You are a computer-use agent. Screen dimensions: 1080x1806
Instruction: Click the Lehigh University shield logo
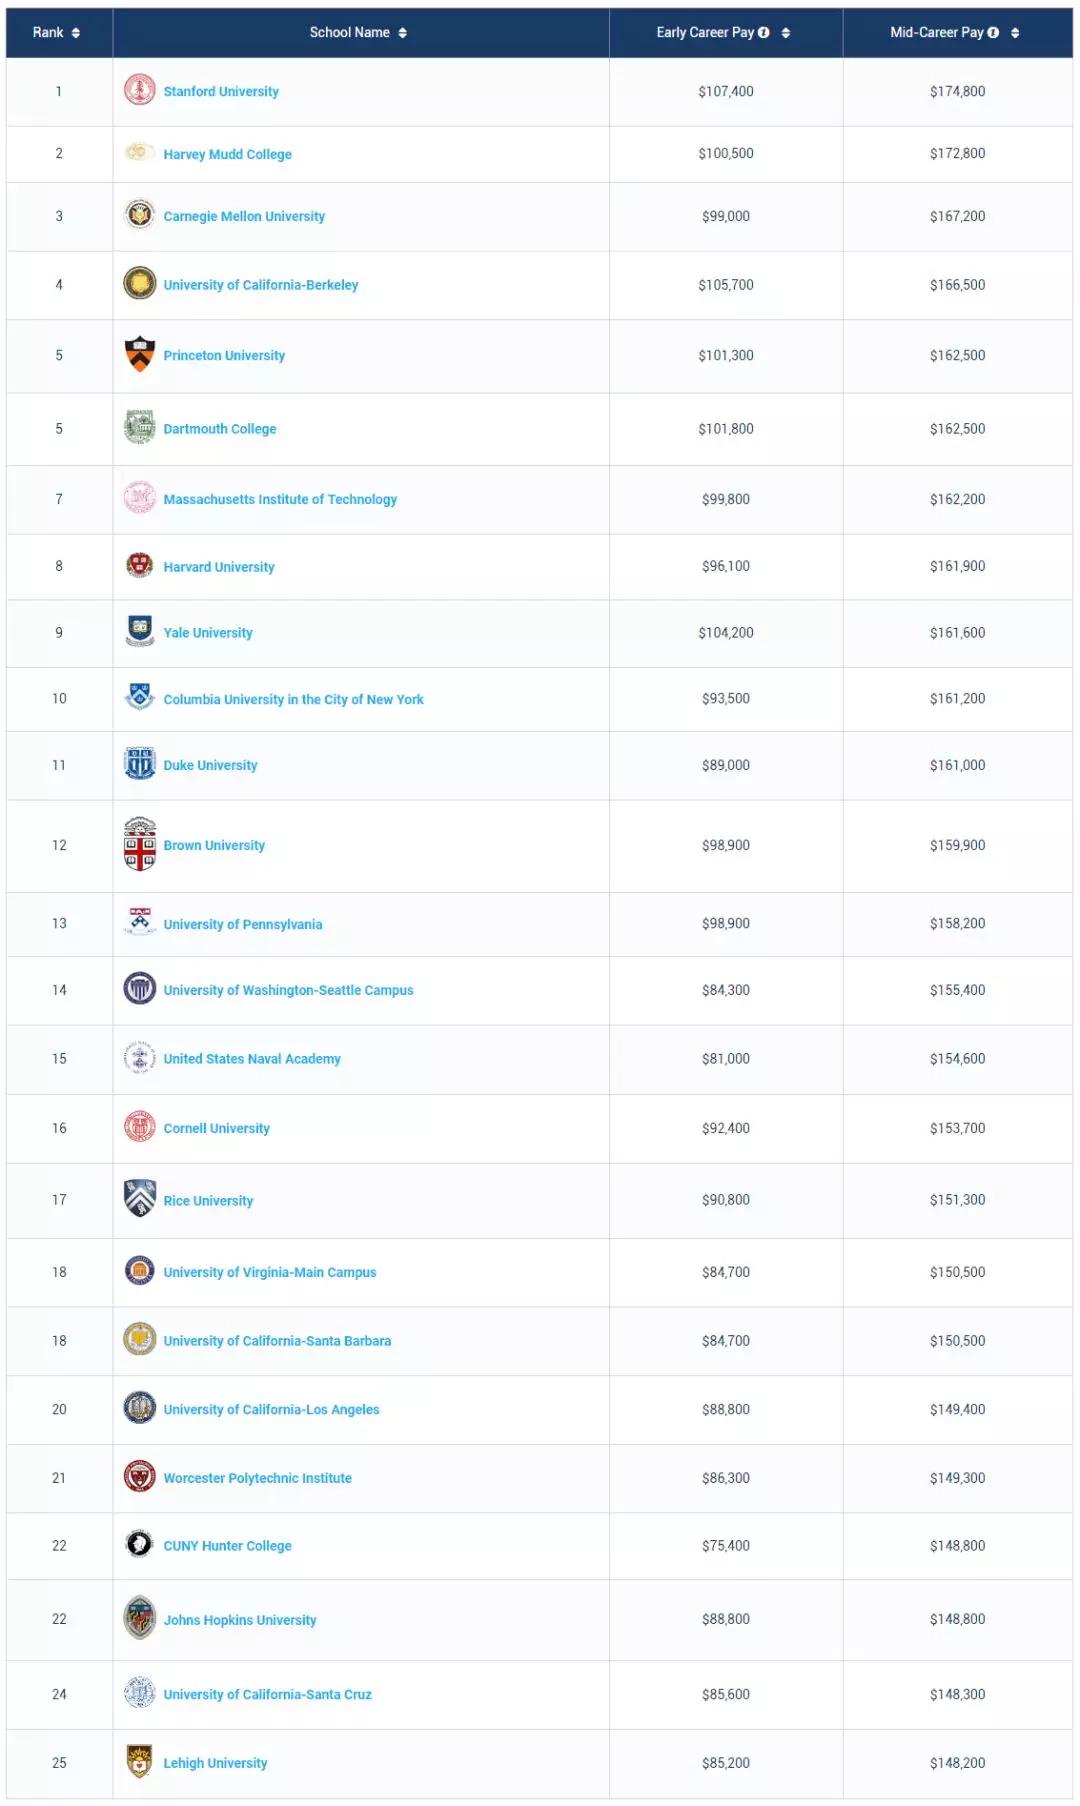click(139, 1762)
